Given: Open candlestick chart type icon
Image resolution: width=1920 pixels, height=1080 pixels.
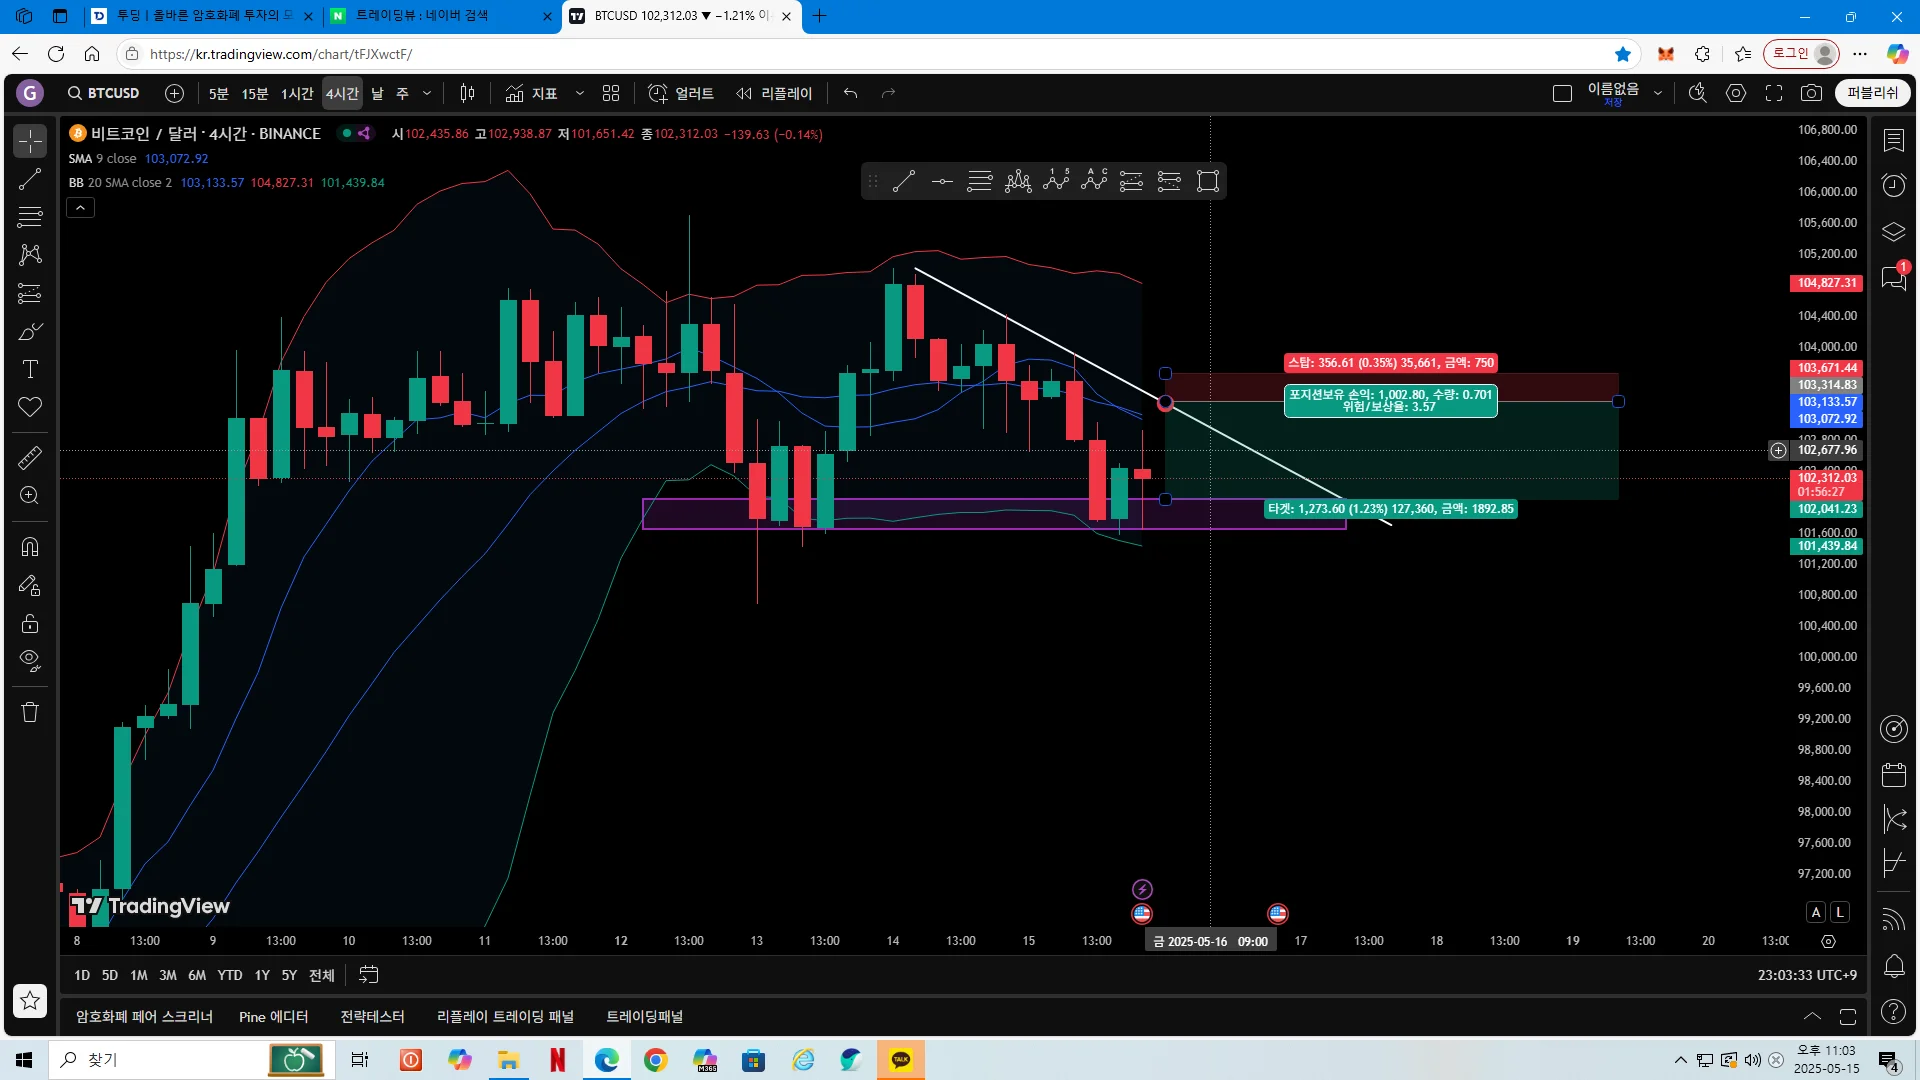Looking at the screenshot, I should point(467,93).
